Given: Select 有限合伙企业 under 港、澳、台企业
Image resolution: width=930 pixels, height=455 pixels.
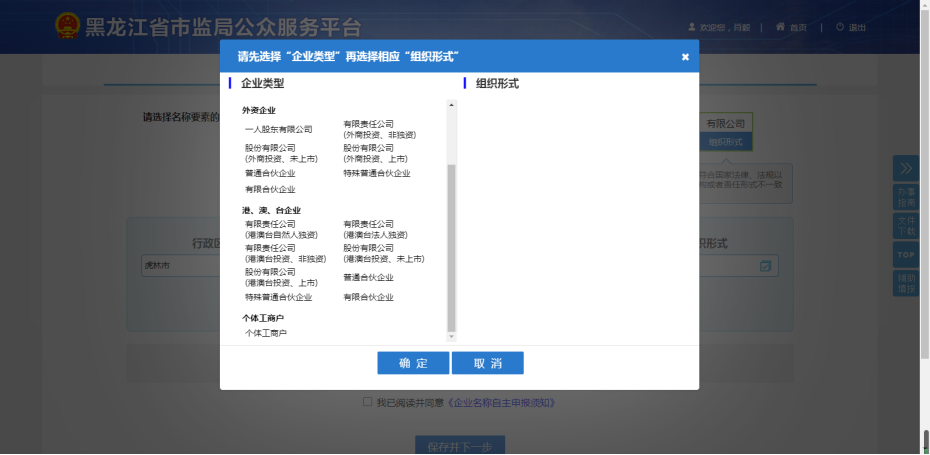Looking at the screenshot, I should click(x=368, y=297).
